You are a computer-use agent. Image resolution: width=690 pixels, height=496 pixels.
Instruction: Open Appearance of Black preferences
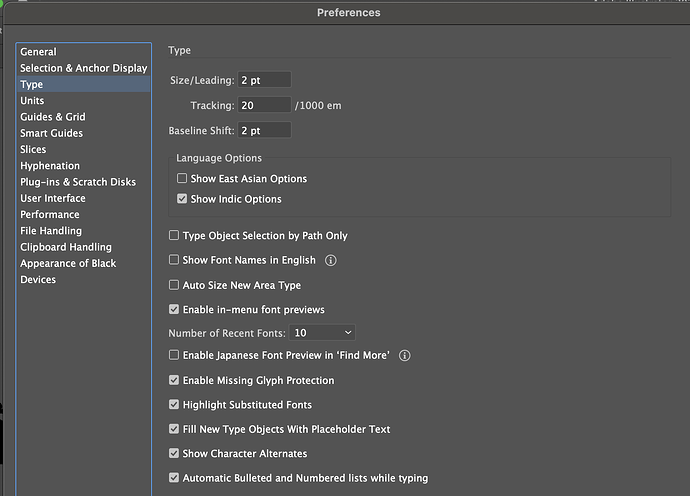click(x=68, y=263)
